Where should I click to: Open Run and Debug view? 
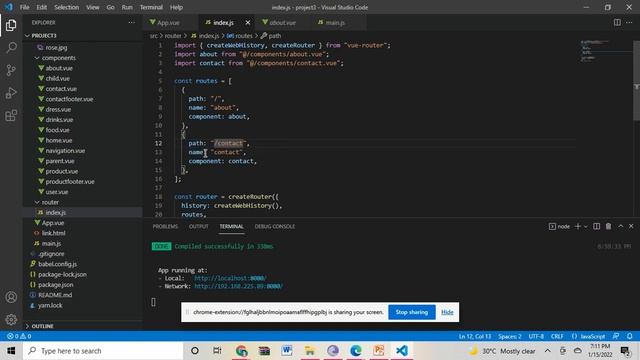click(x=11, y=93)
